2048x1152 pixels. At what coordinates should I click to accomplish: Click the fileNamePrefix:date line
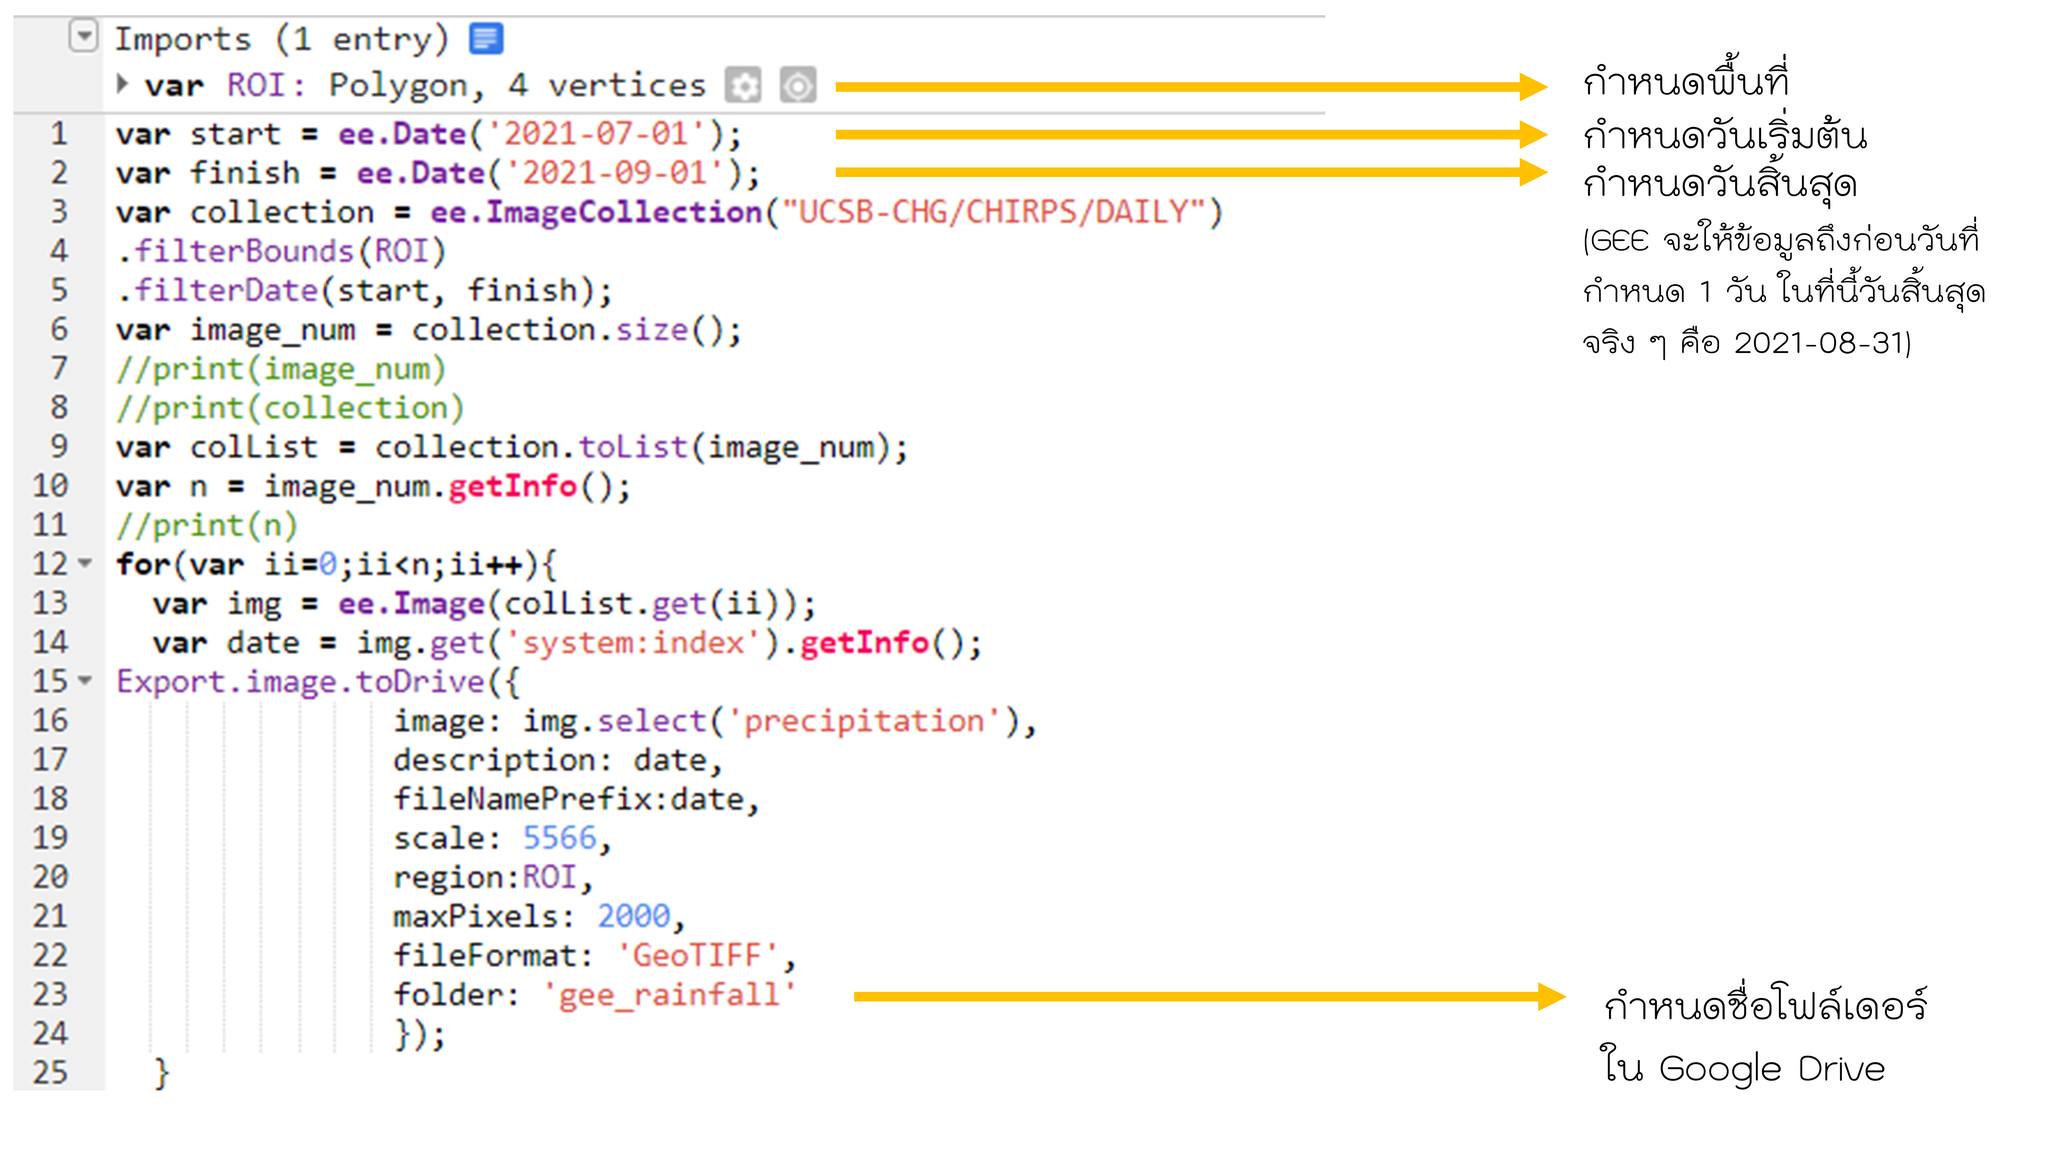[577, 799]
